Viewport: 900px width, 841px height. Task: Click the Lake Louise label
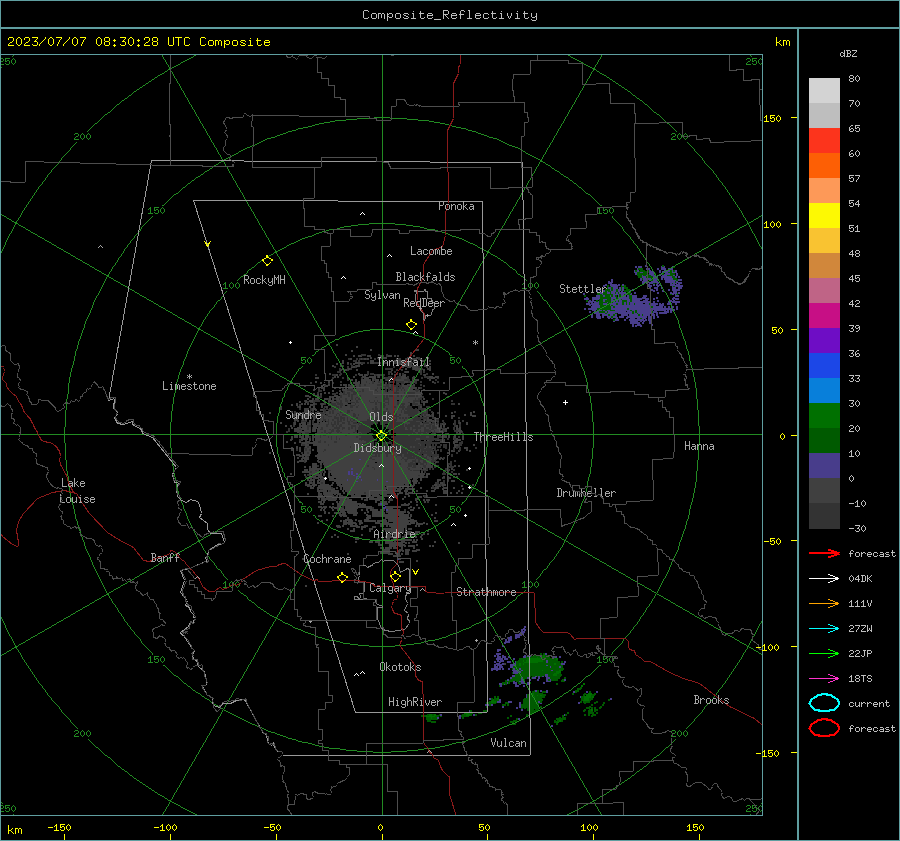tap(77, 491)
